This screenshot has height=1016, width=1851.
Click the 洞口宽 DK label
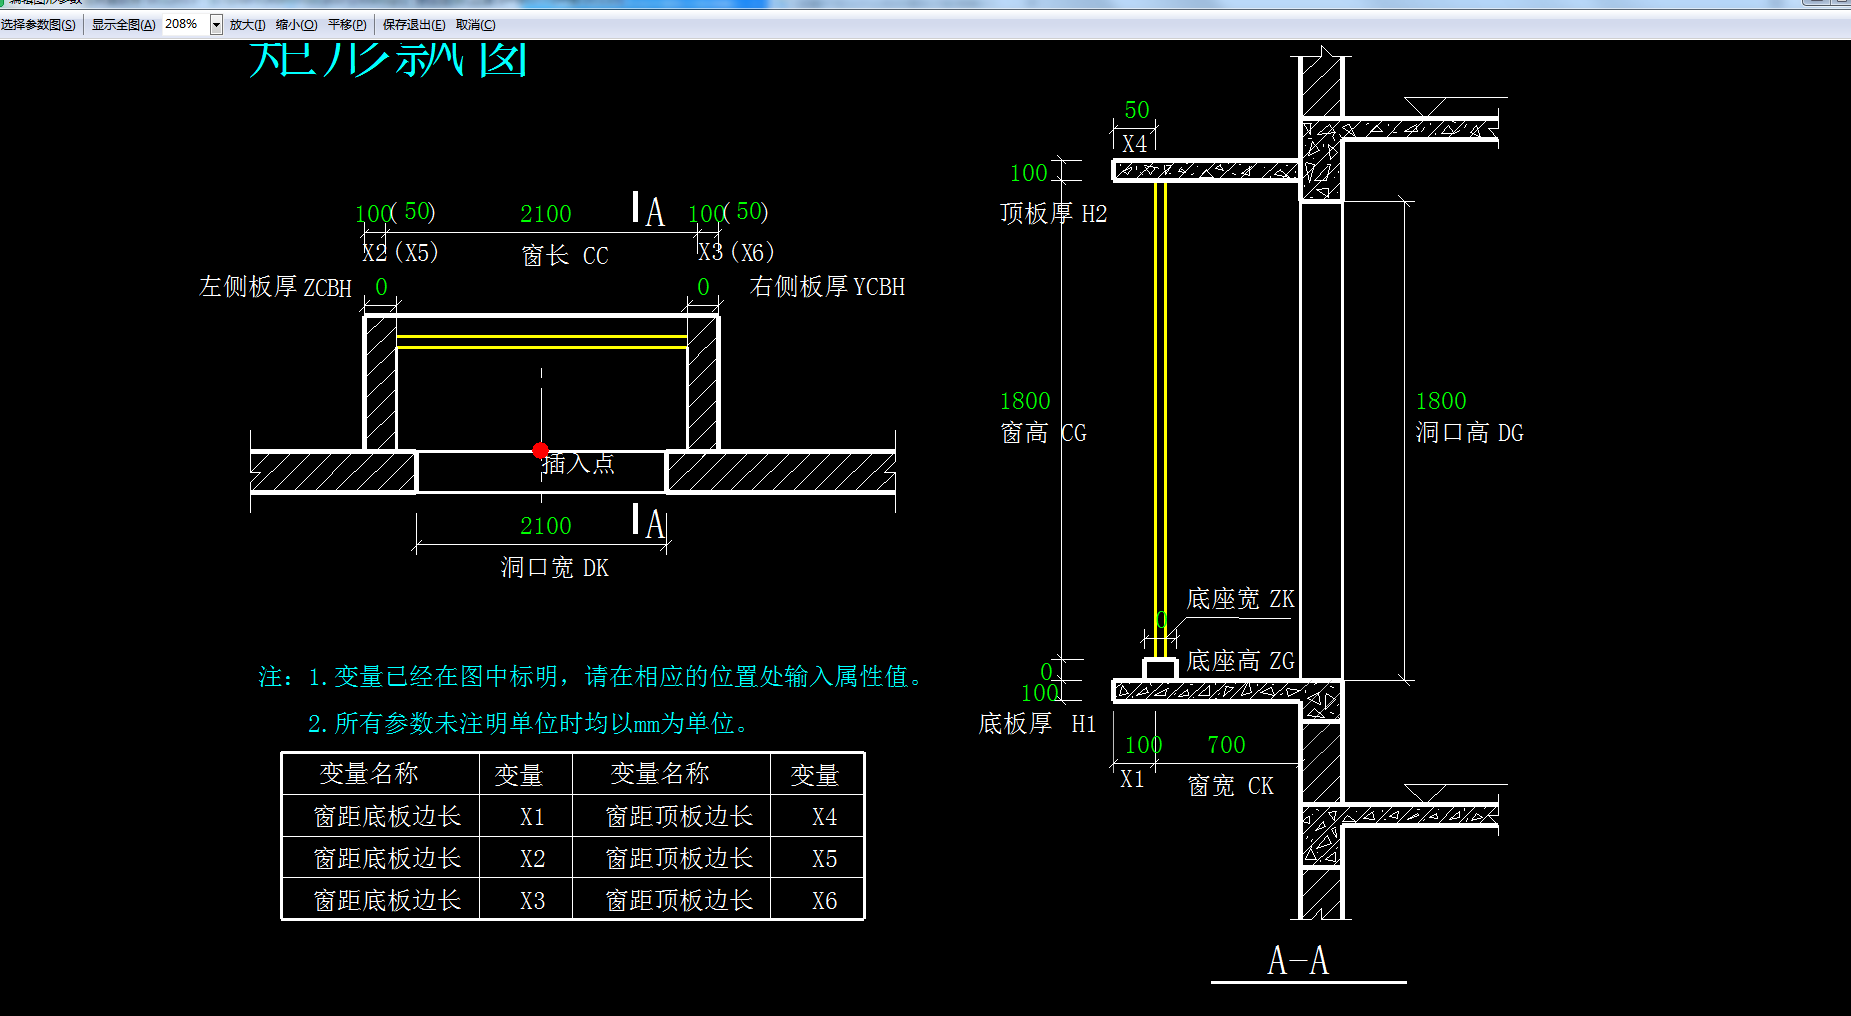[x=554, y=568]
